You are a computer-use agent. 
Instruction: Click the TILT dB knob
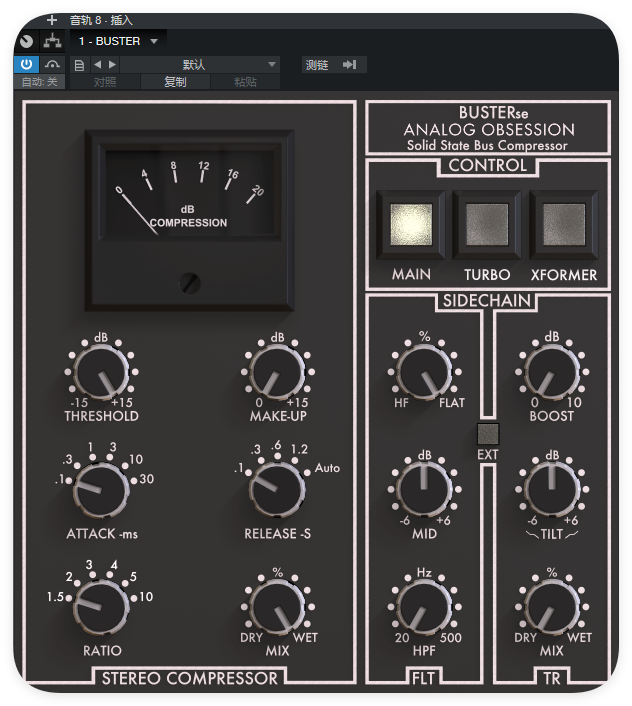552,490
